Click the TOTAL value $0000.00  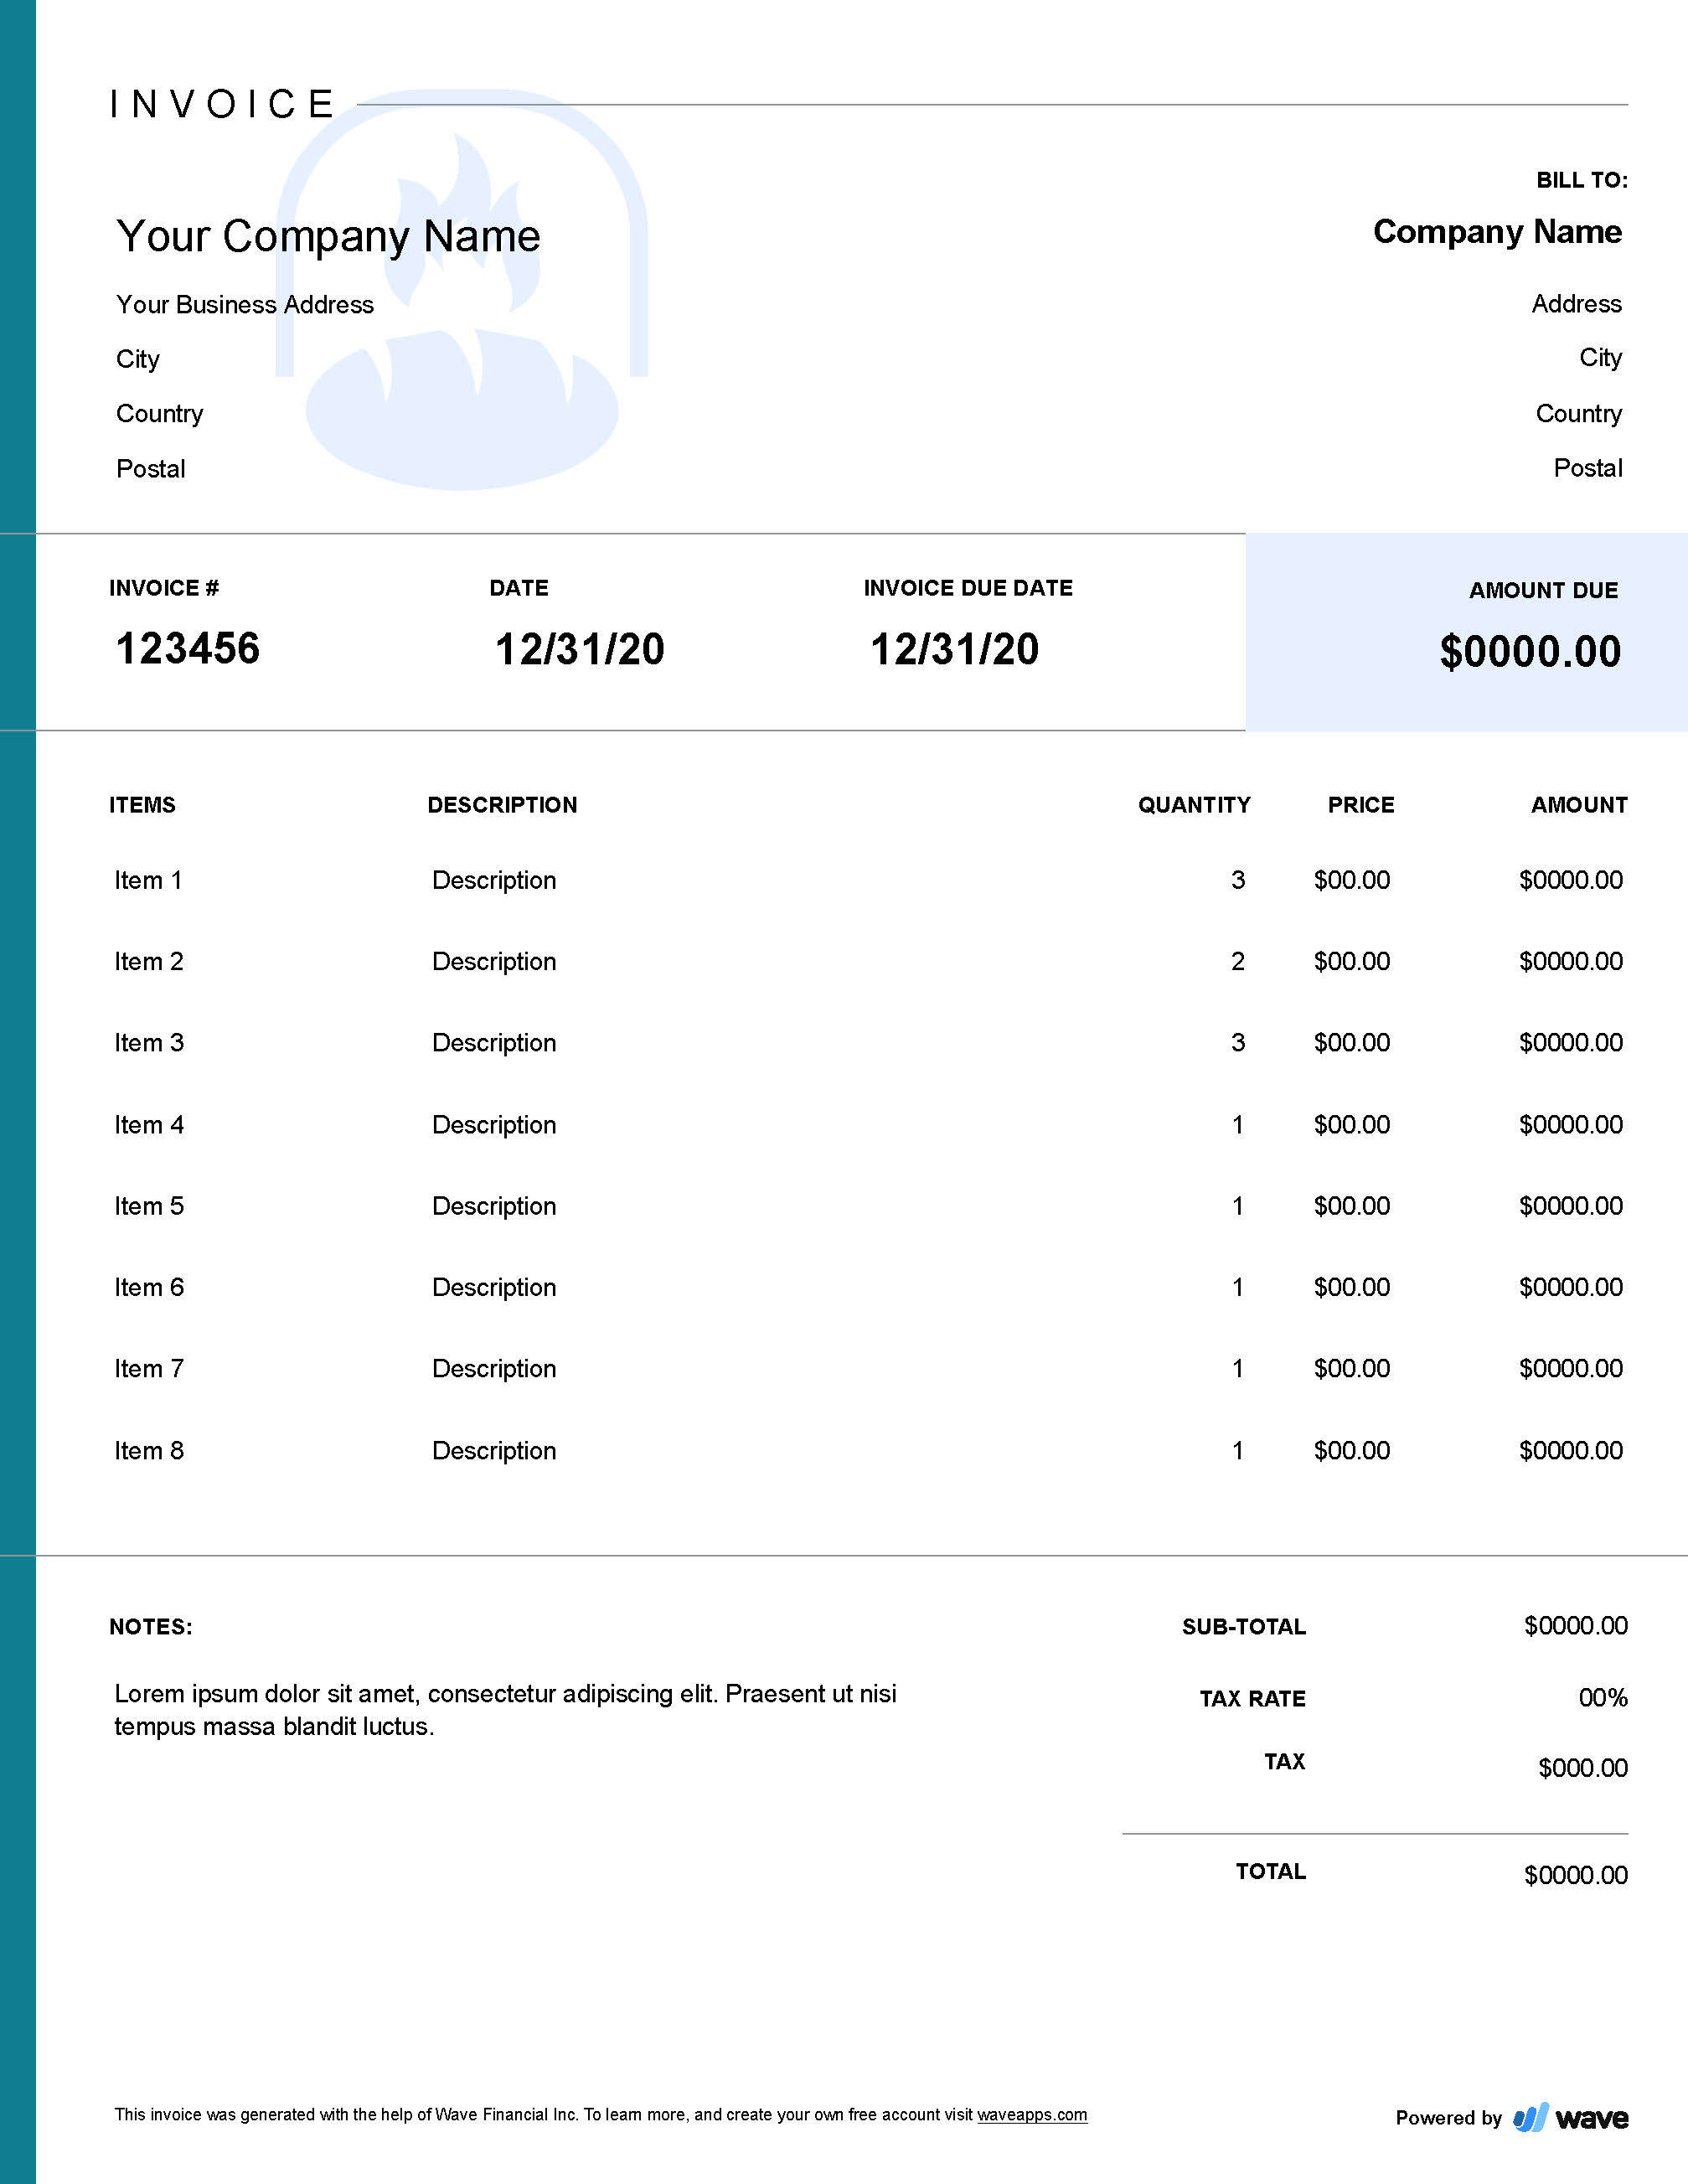[x=1576, y=1875]
